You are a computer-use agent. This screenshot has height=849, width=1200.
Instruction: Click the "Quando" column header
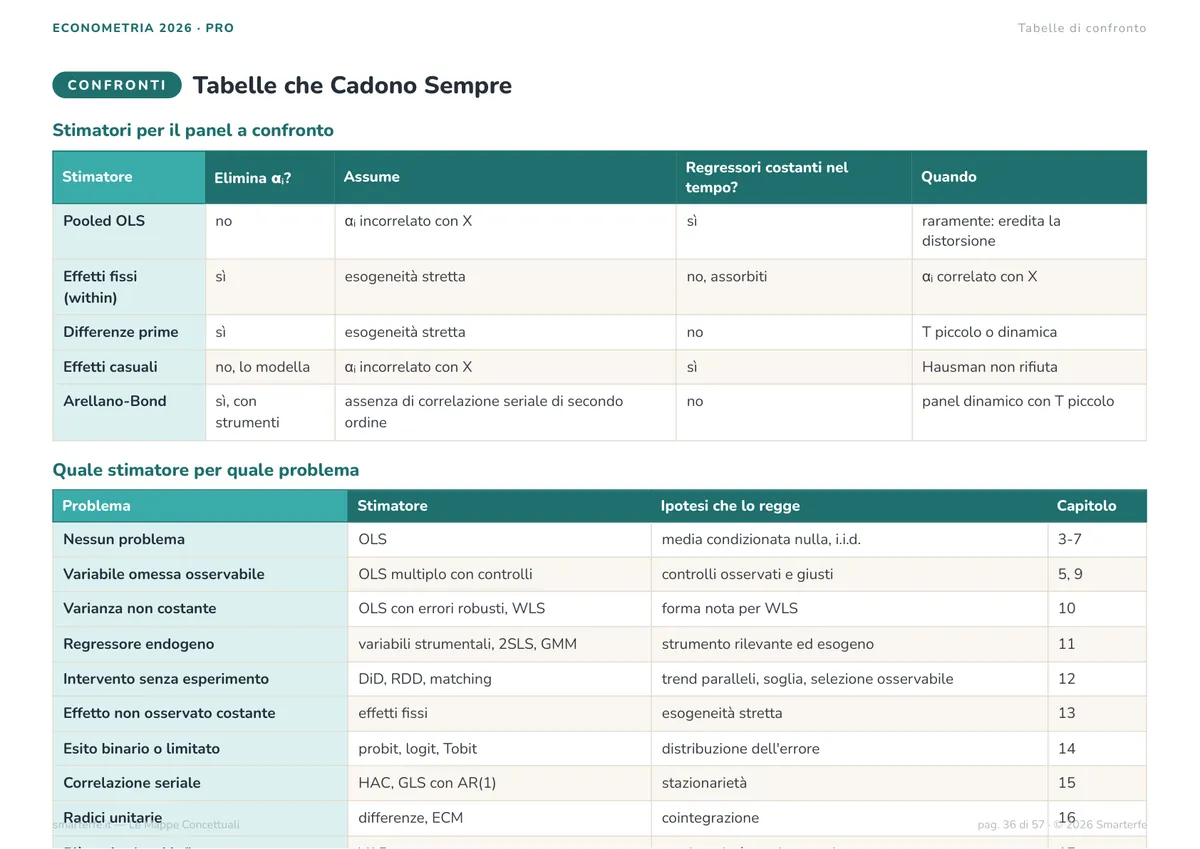(x=1029, y=177)
